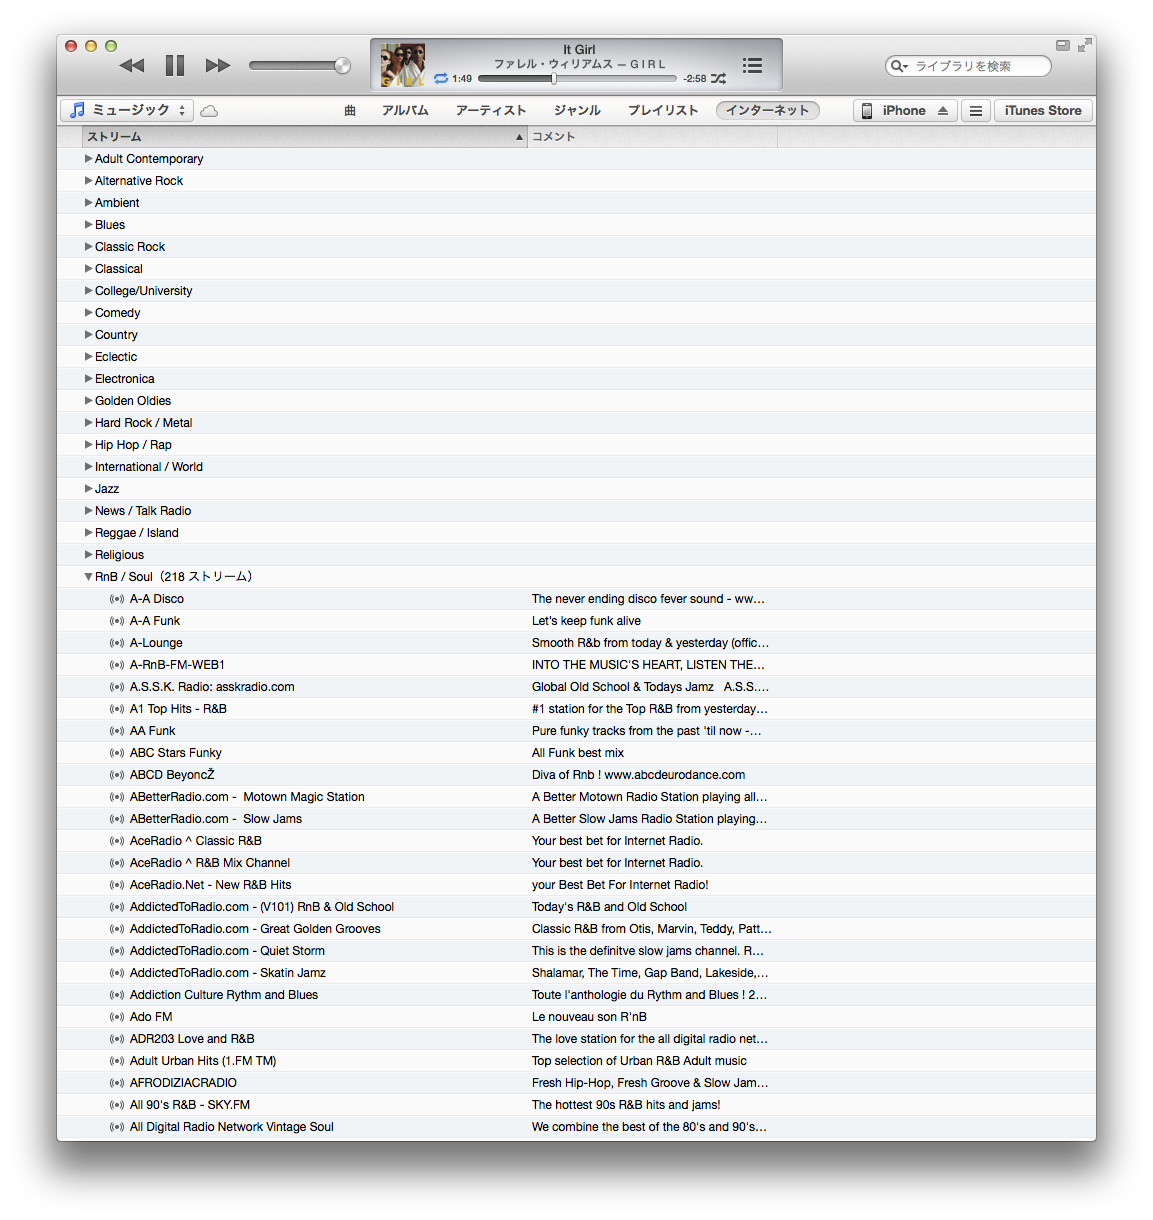Image resolution: width=1153 pixels, height=1220 pixels.
Task: Enter full screen mode icon
Action: 1084,45
